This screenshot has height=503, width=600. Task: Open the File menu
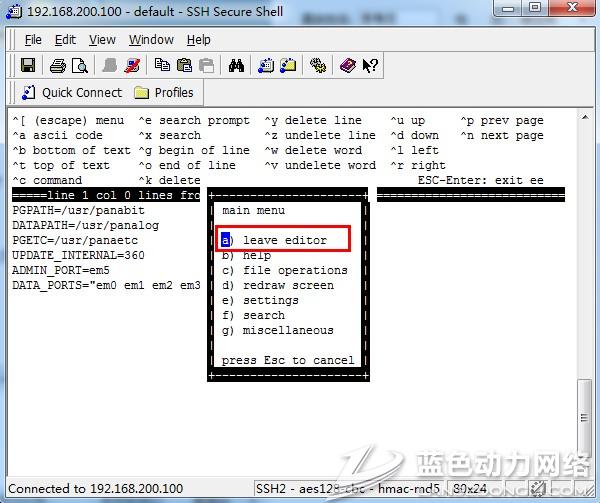pos(33,40)
